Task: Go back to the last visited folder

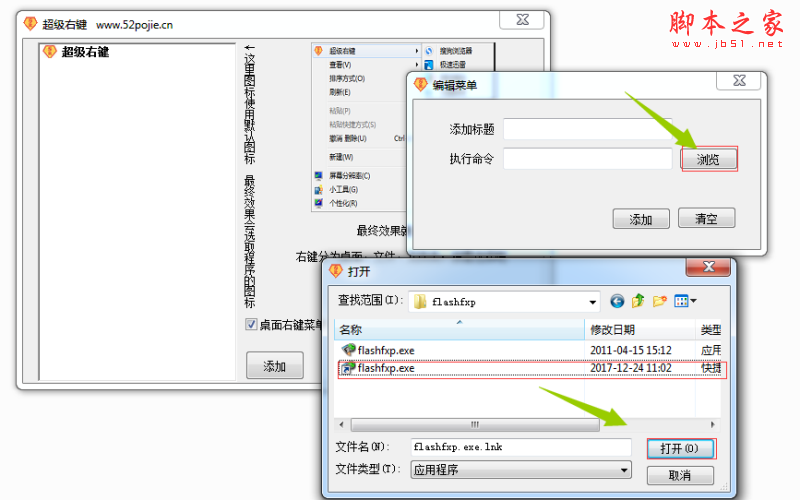Action: click(x=617, y=302)
